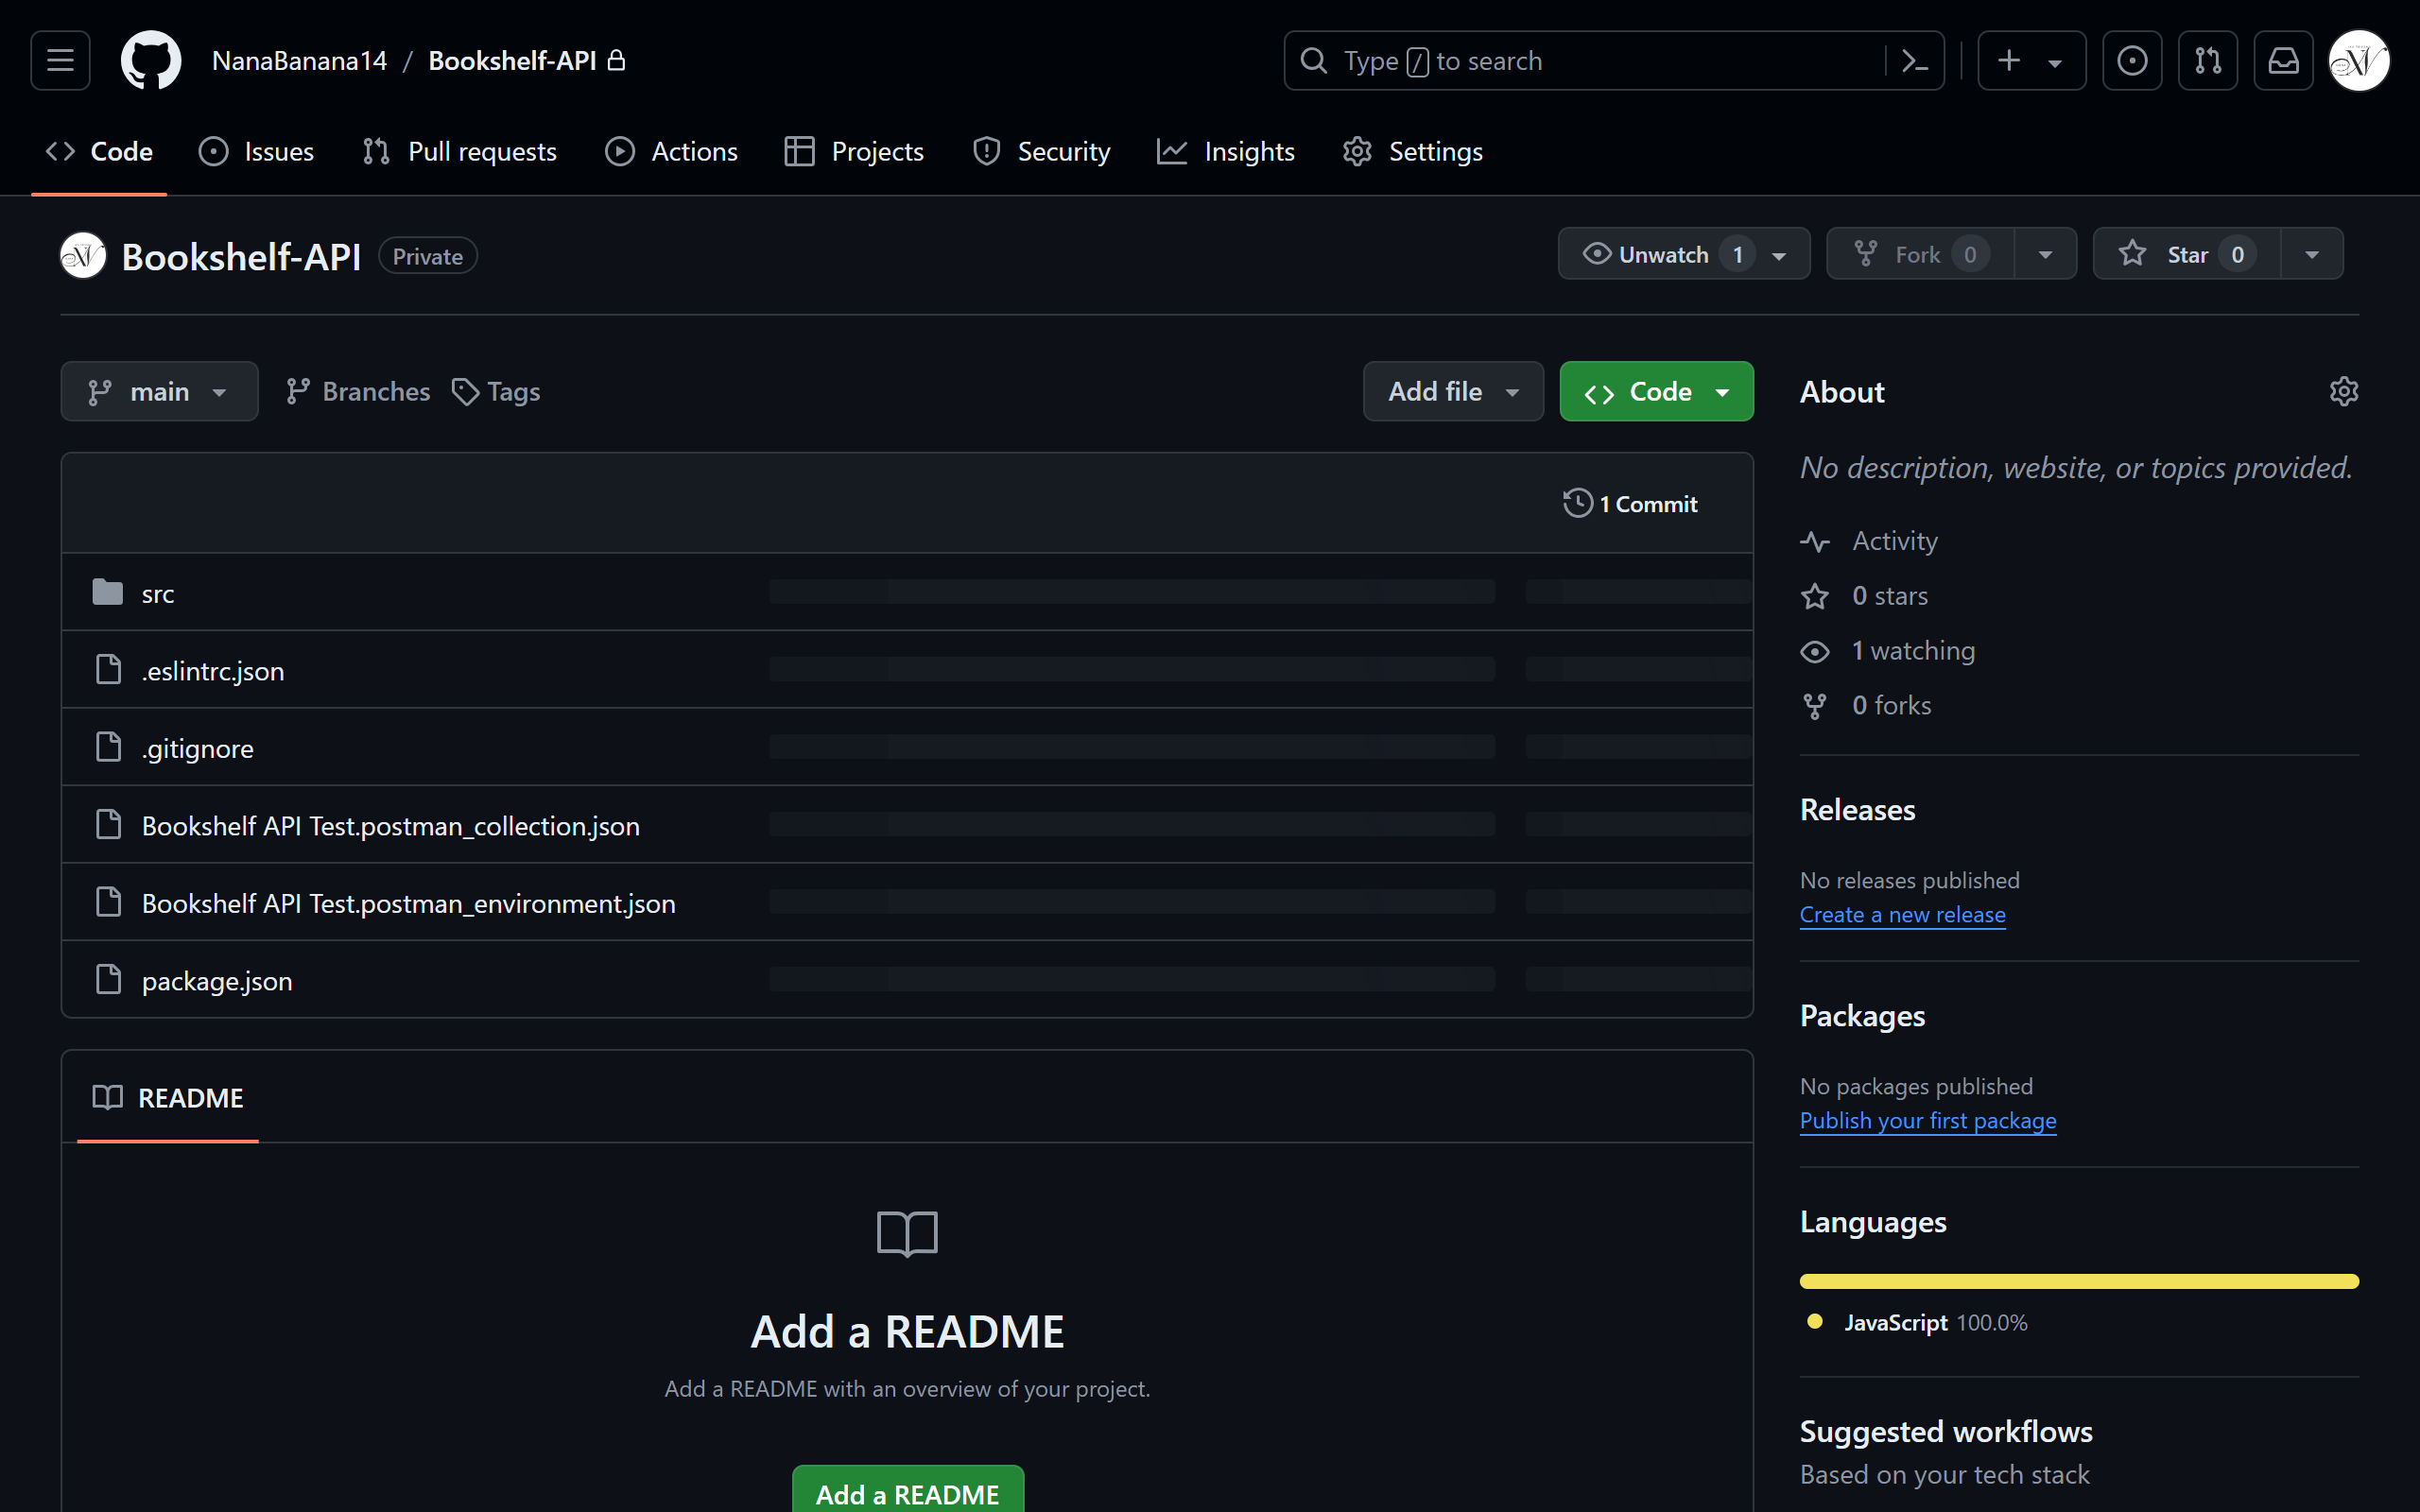Open the issues icon in header
The image size is (2420, 1512).
tap(2132, 61)
